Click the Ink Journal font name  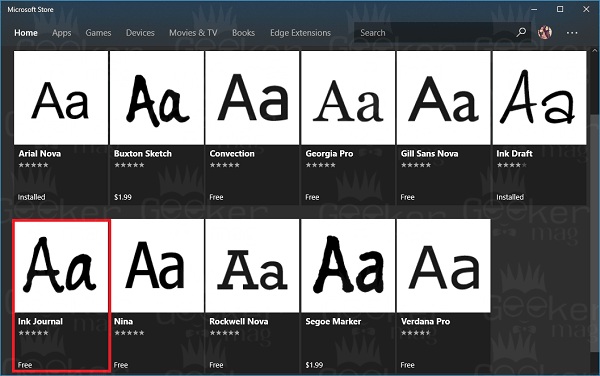(40, 322)
